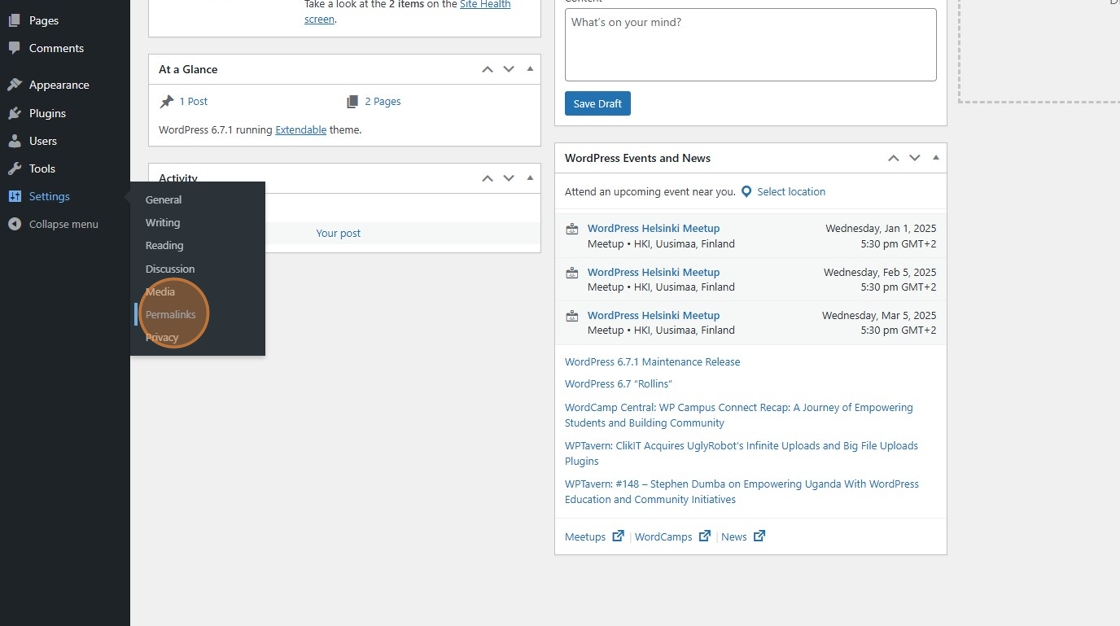Screen dimensions: 1120x626
Task: Click the 2 Pages link
Action: 383,101
